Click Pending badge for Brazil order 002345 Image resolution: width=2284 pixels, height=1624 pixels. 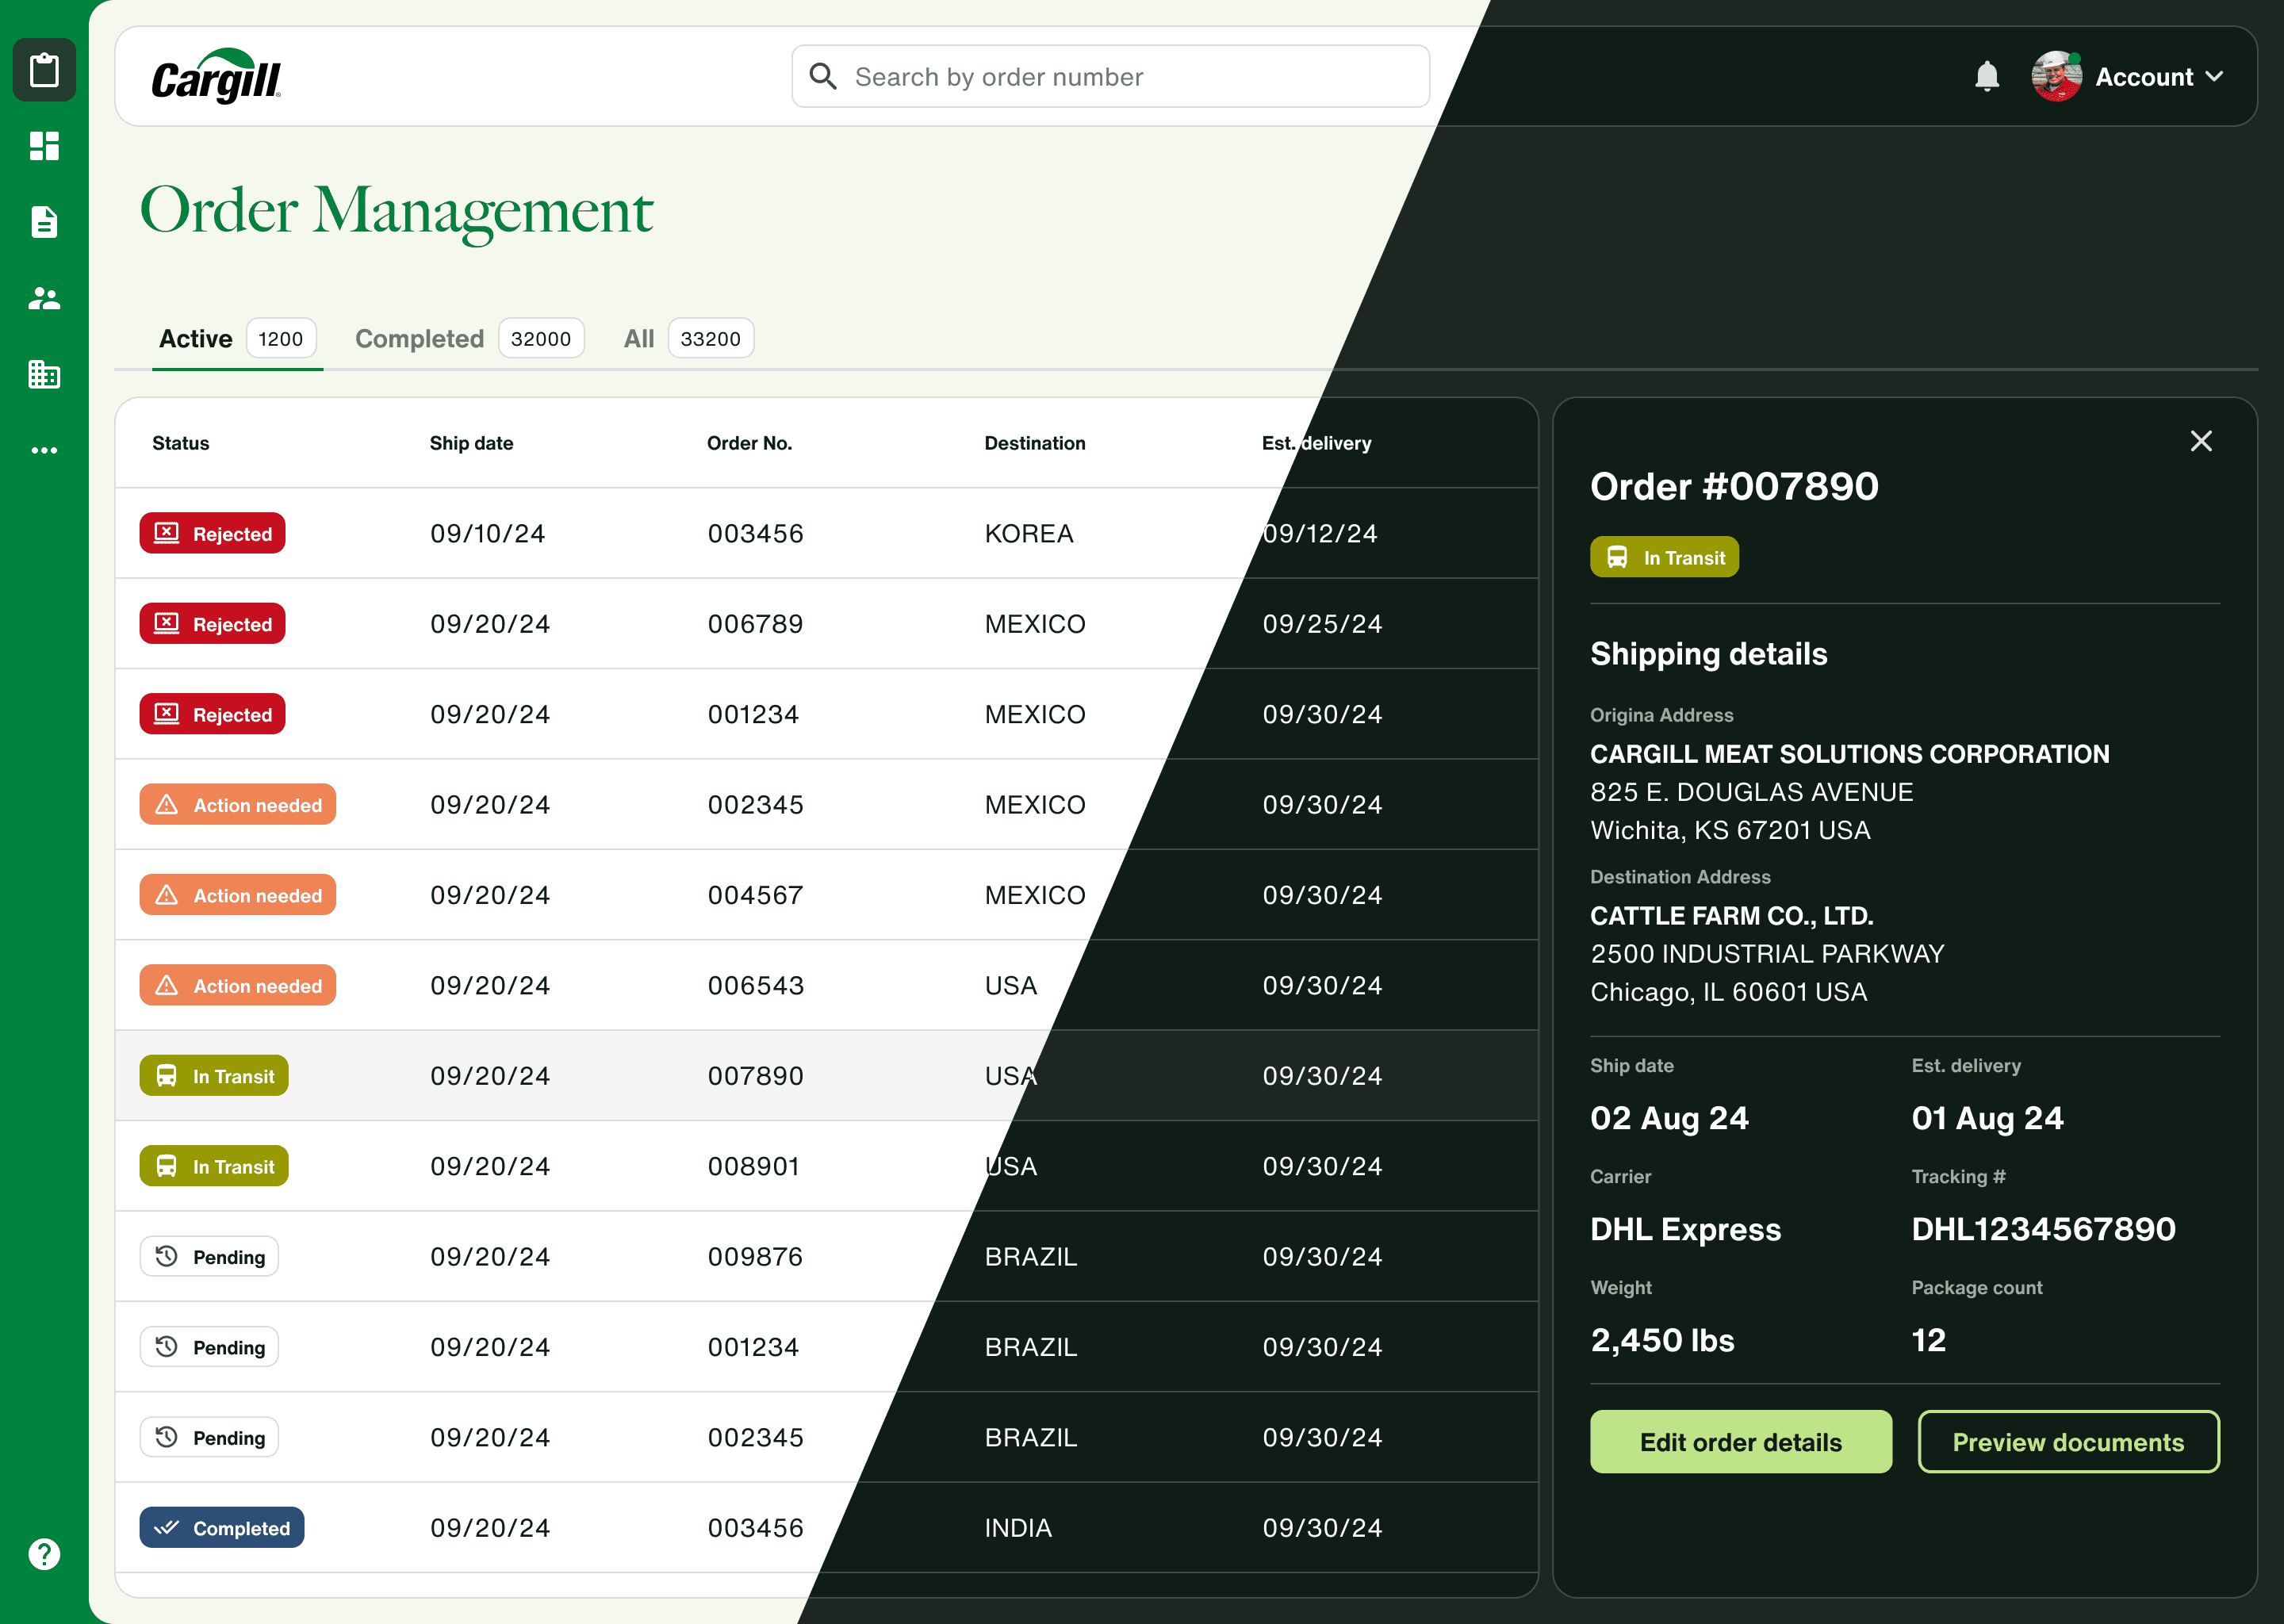click(x=209, y=1438)
